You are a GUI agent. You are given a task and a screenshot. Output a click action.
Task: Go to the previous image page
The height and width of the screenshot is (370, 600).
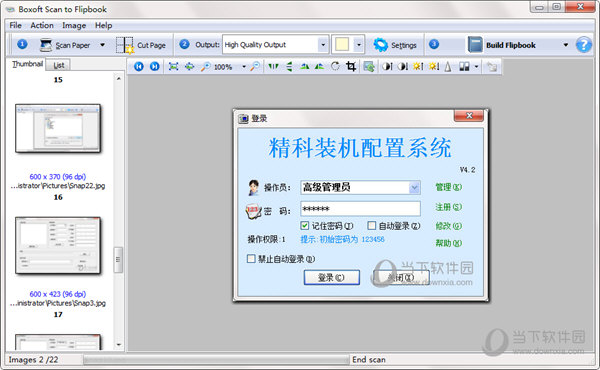pyautogui.click(x=139, y=67)
